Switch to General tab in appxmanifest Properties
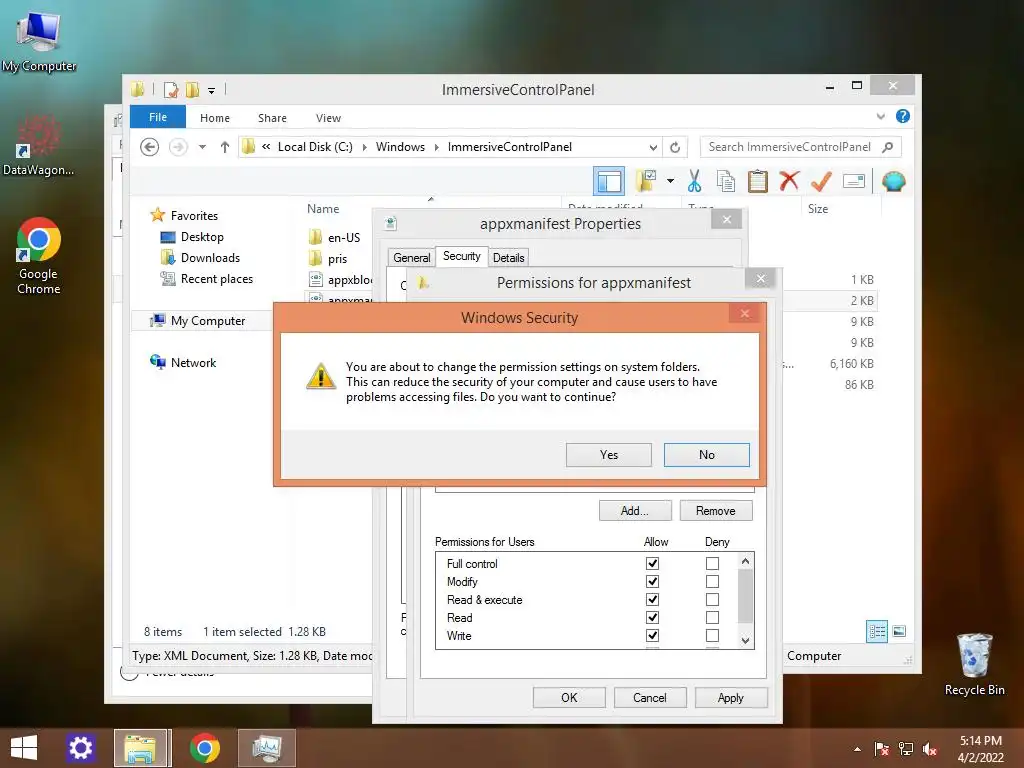Viewport: 1024px width, 768px height. (411, 257)
